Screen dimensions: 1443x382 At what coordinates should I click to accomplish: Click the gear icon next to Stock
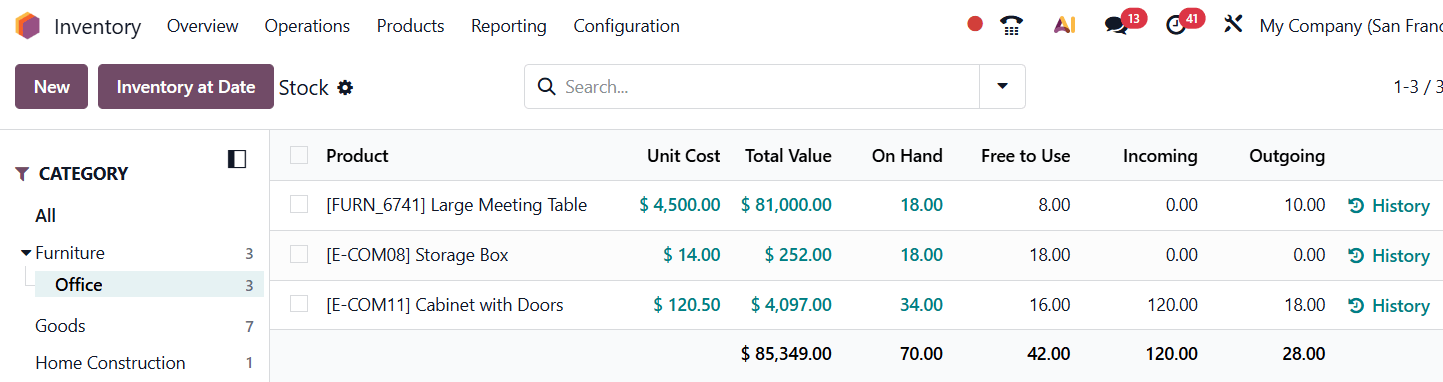[x=345, y=88]
